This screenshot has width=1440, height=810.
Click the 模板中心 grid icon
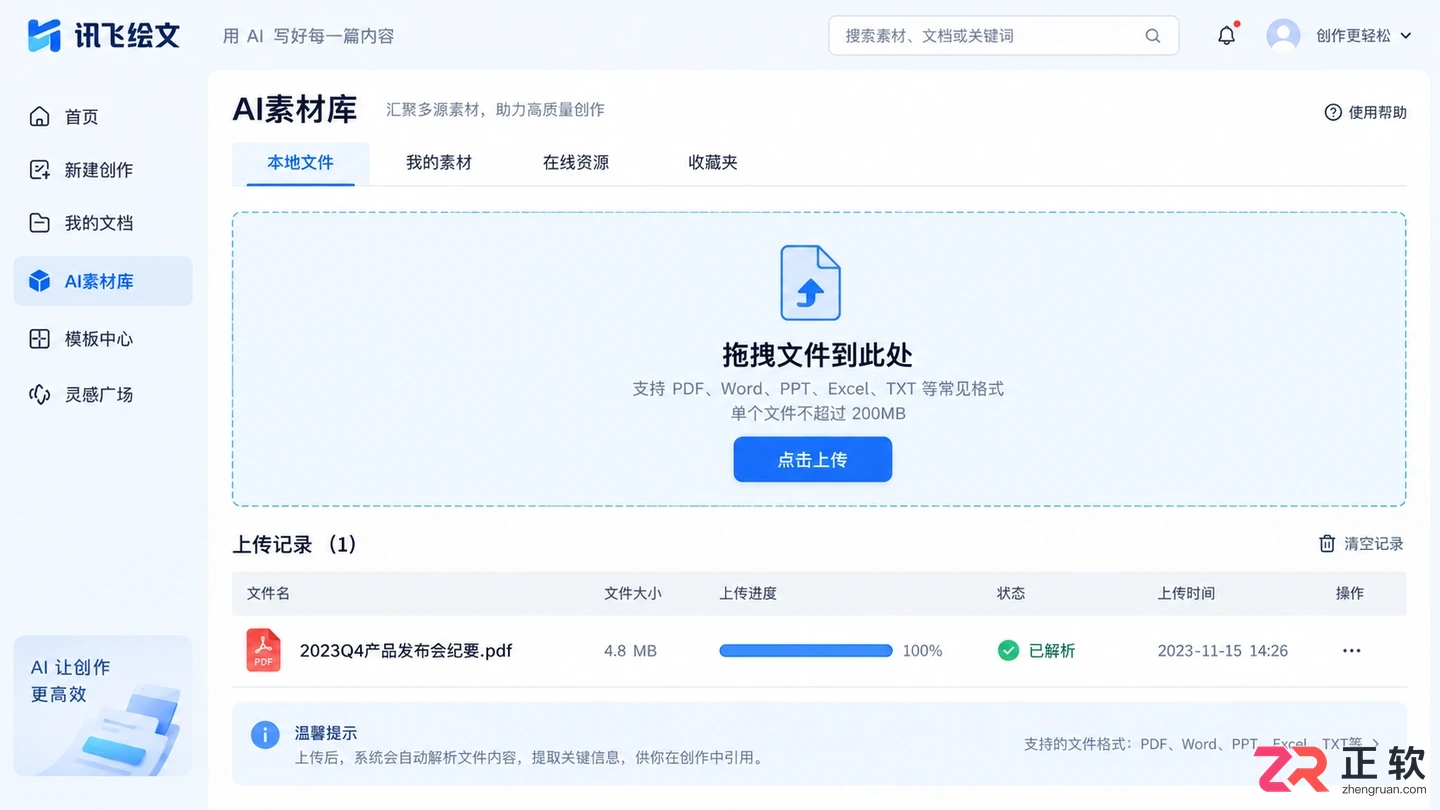39,339
